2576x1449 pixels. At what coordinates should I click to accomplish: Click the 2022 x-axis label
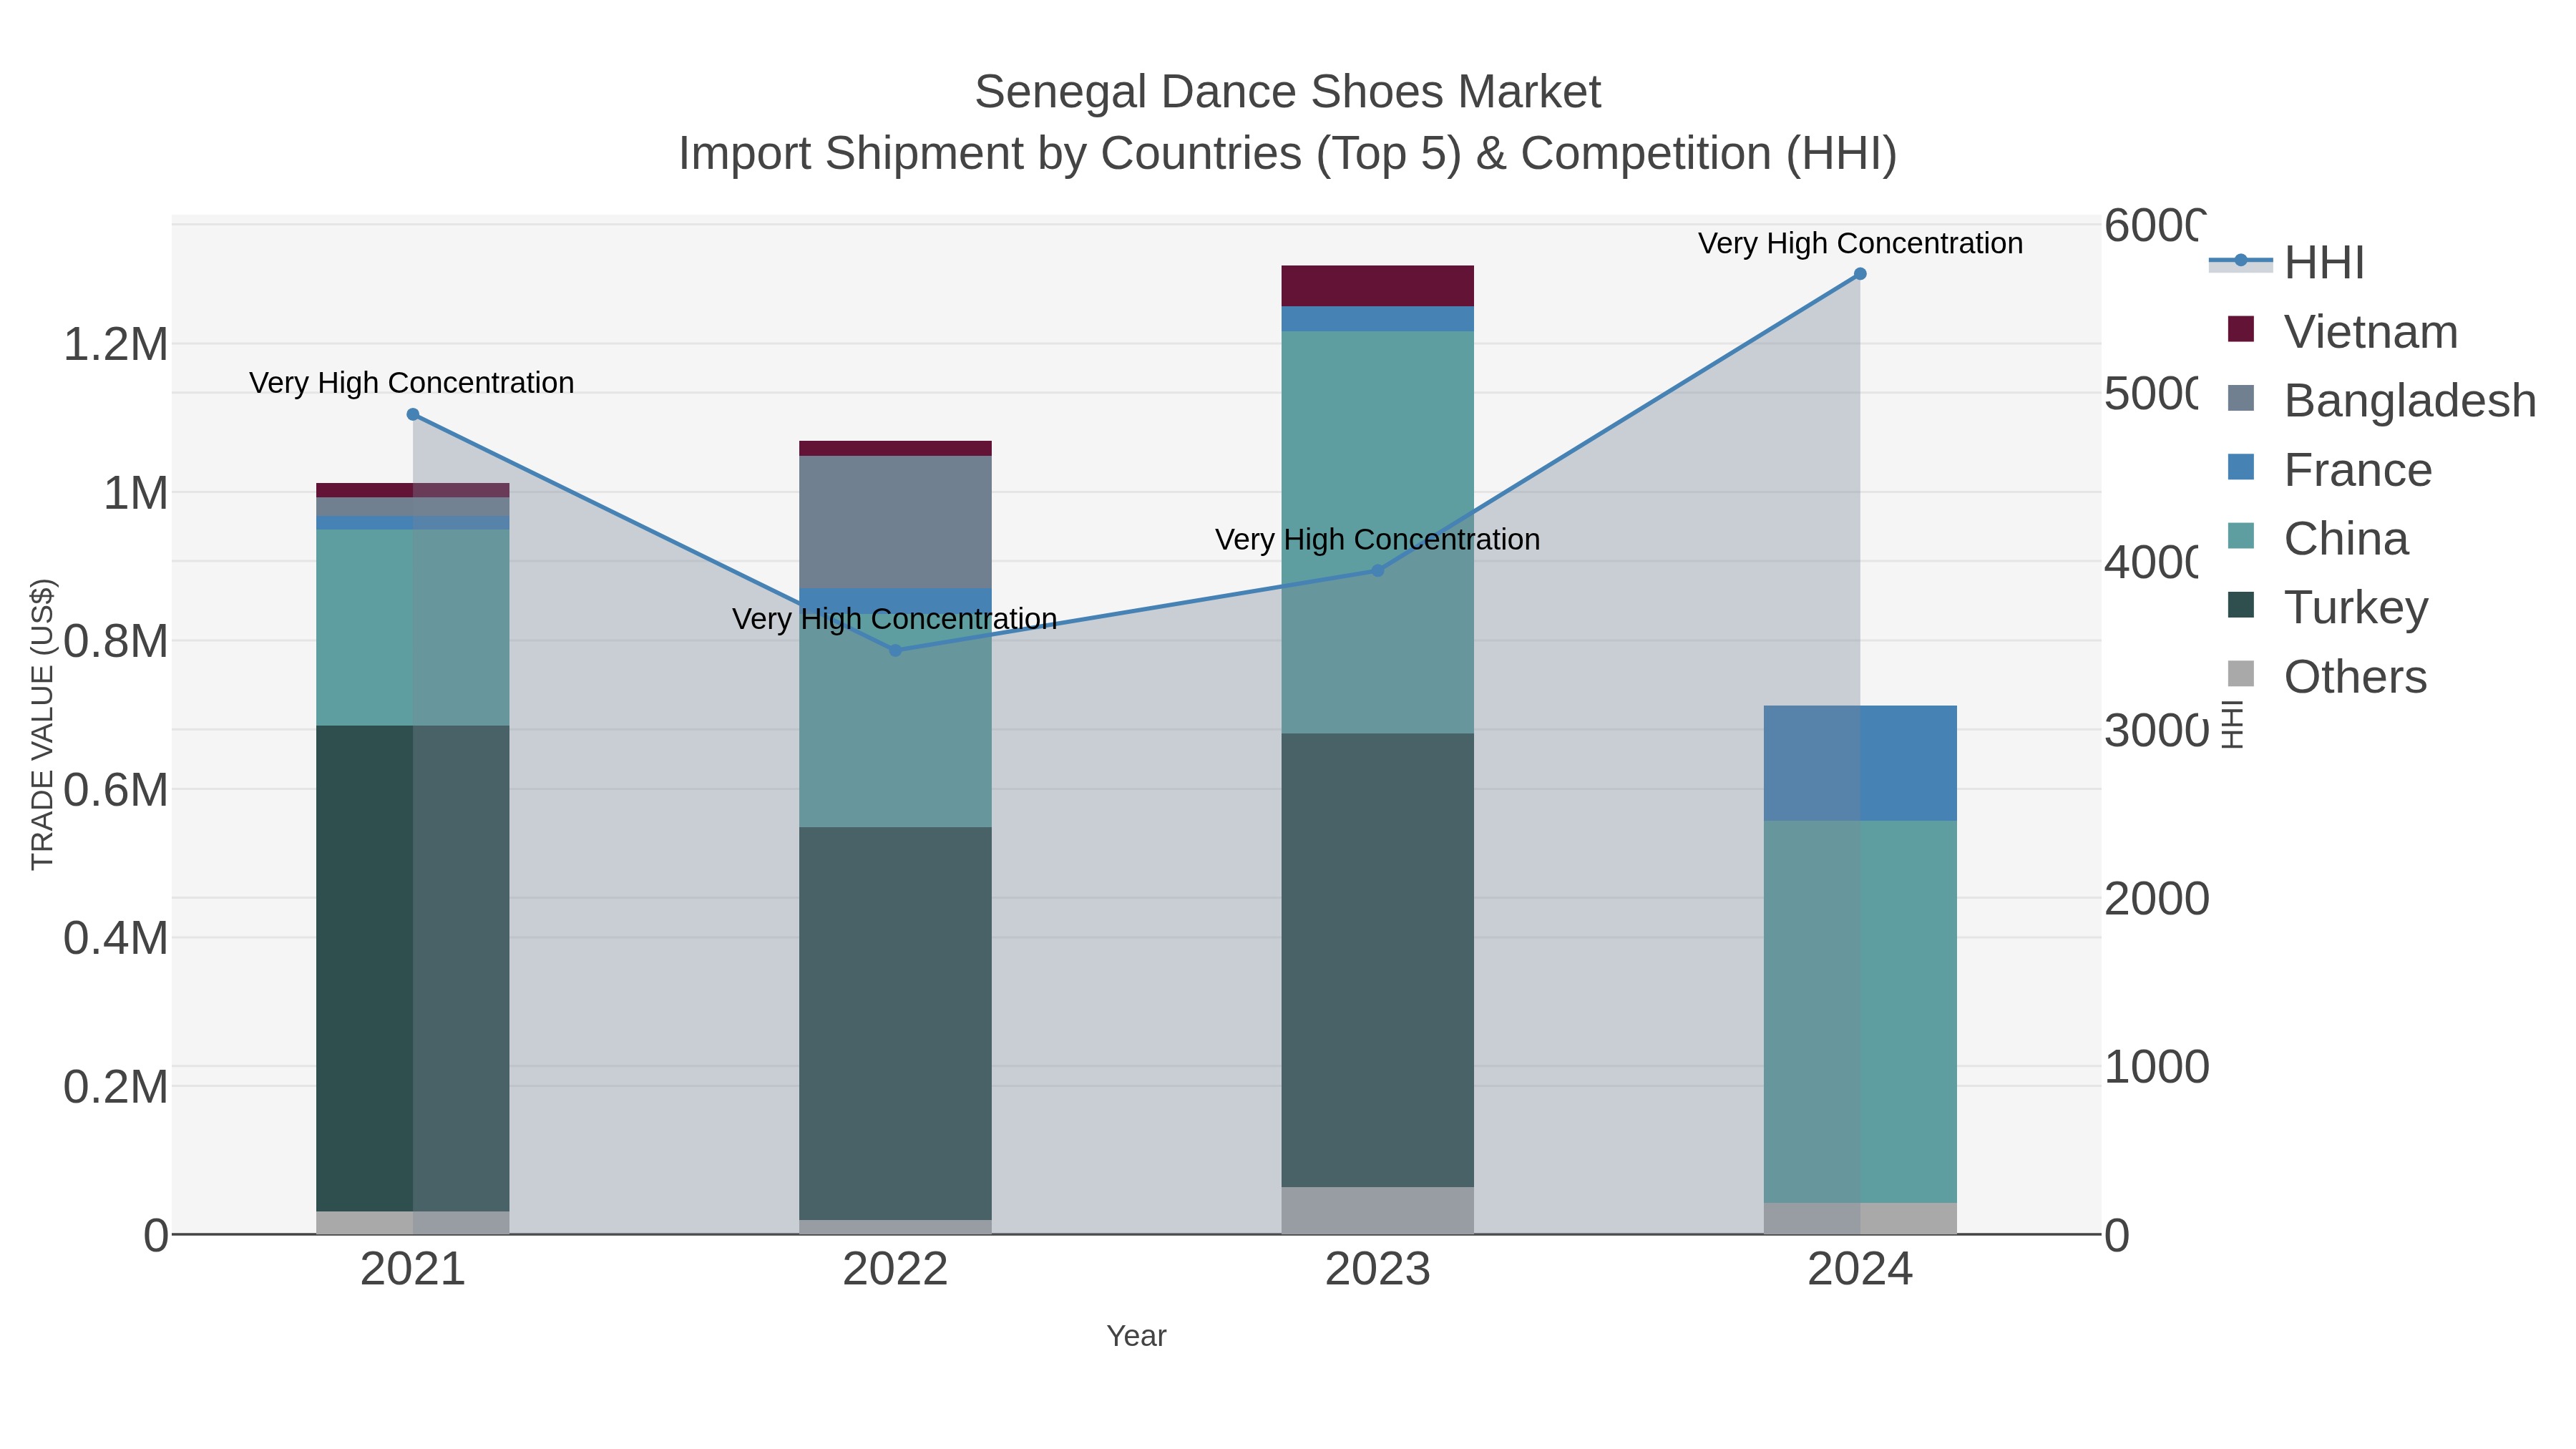895,1270
